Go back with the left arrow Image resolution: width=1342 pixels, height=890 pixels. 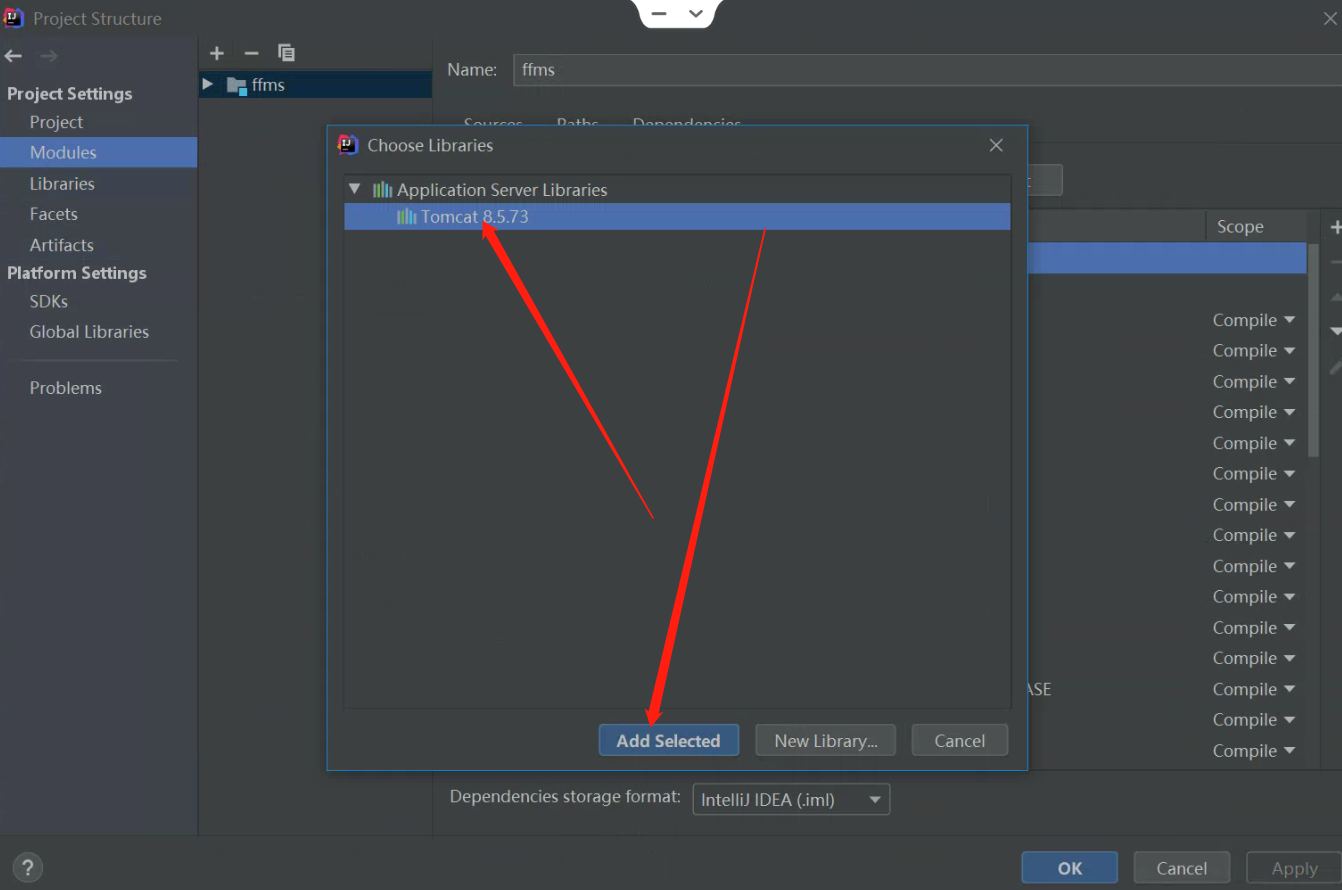click(x=13, y=56)
